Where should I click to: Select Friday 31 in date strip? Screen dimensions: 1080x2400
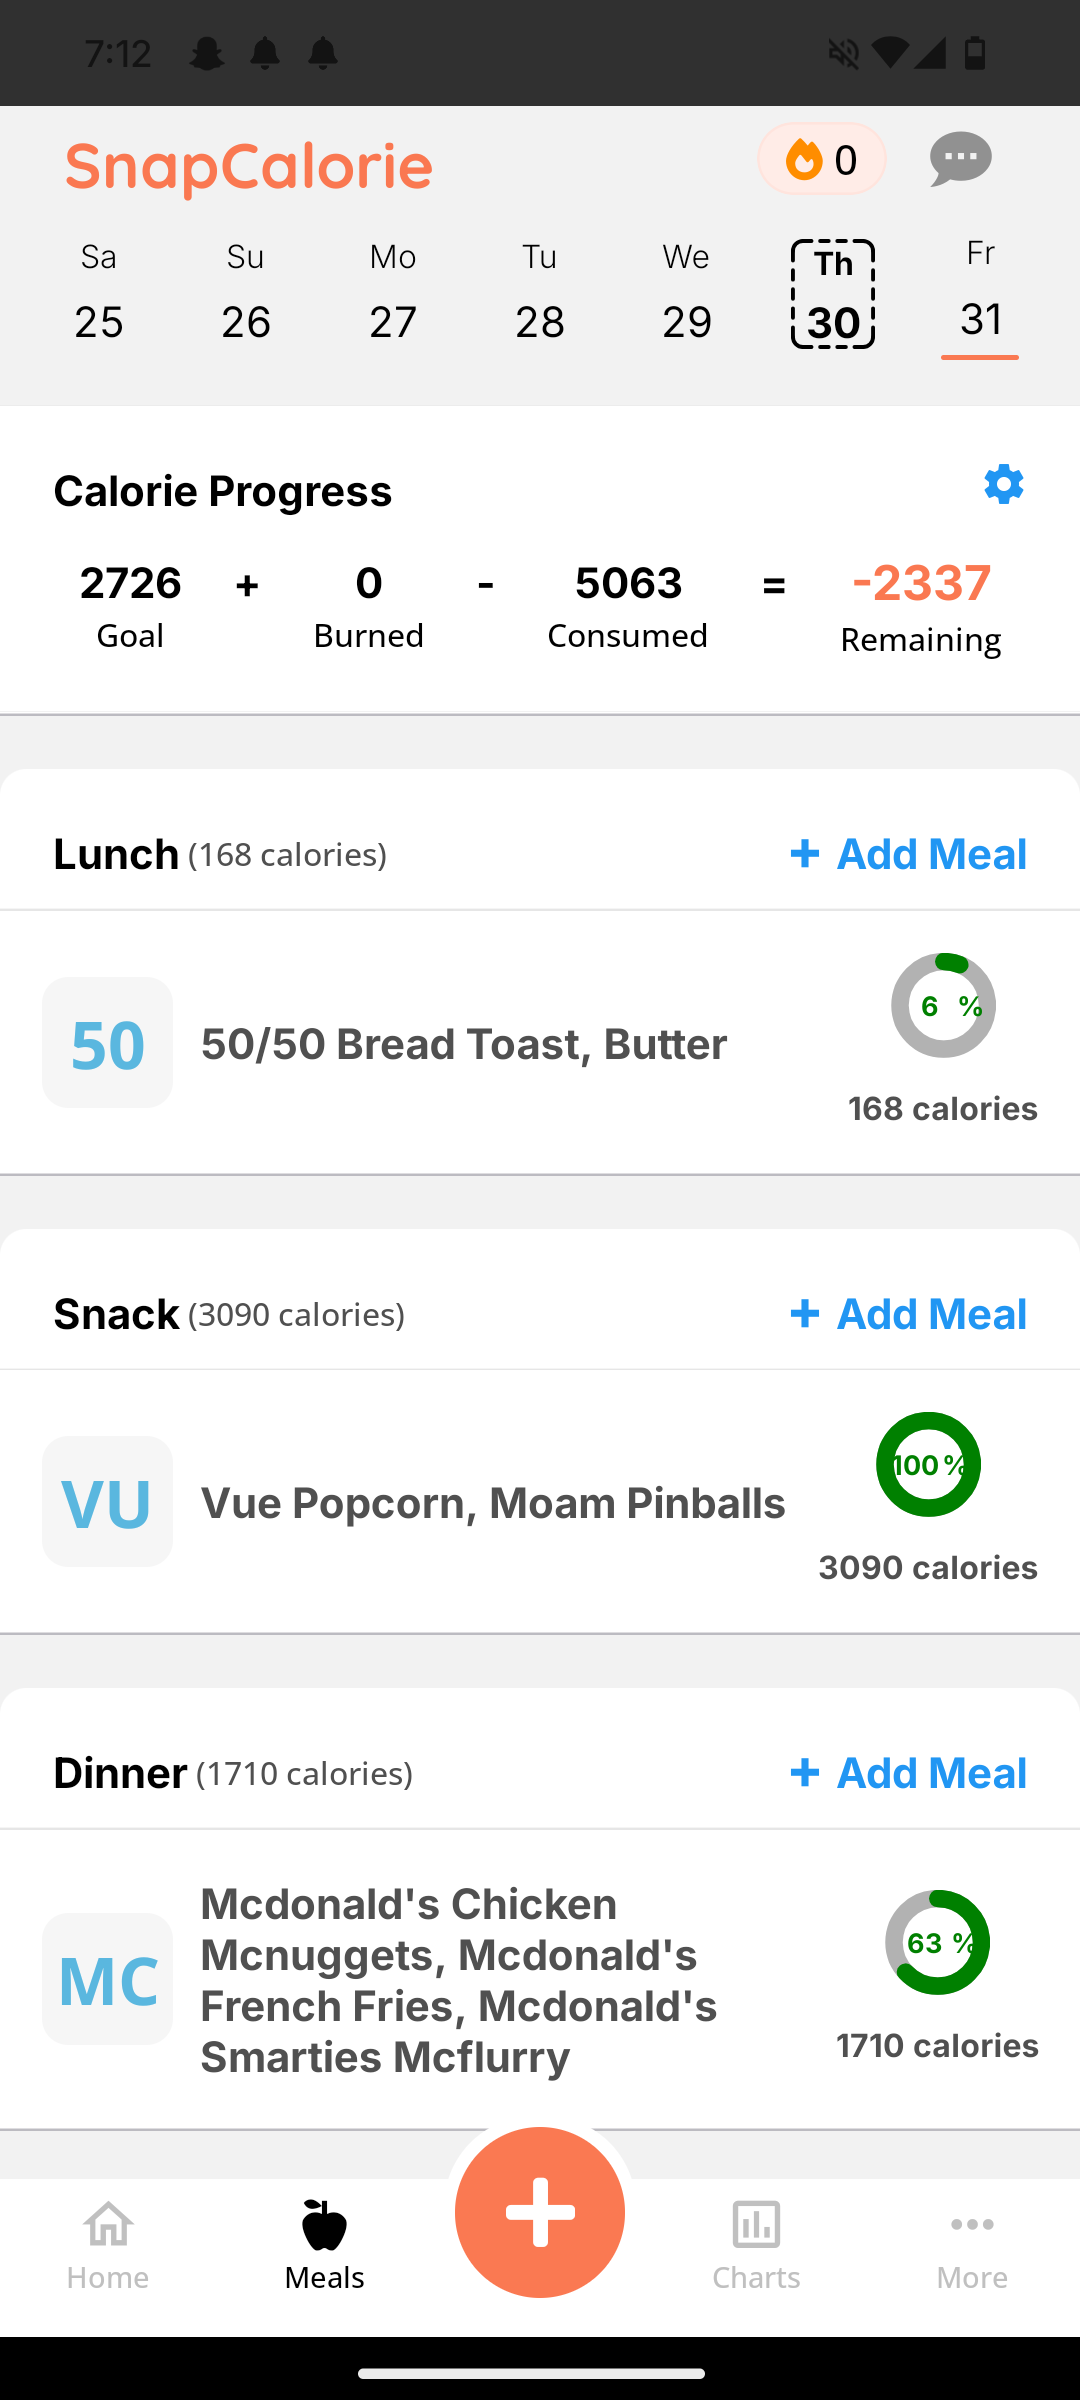coord(980,296)
